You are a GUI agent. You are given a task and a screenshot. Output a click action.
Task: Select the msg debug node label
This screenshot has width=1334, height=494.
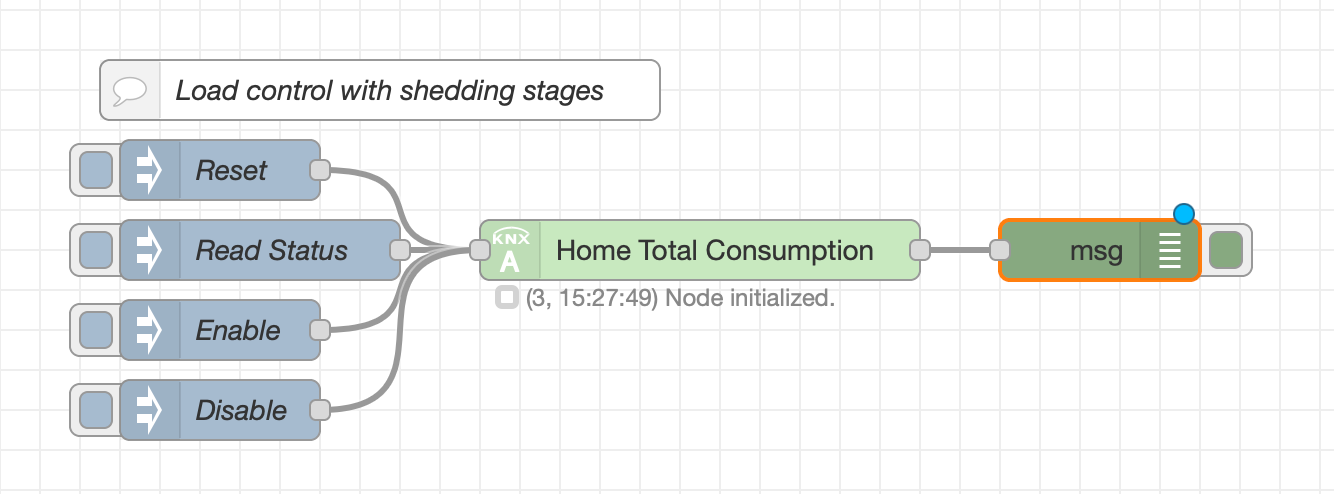[x=1096, y=250]
